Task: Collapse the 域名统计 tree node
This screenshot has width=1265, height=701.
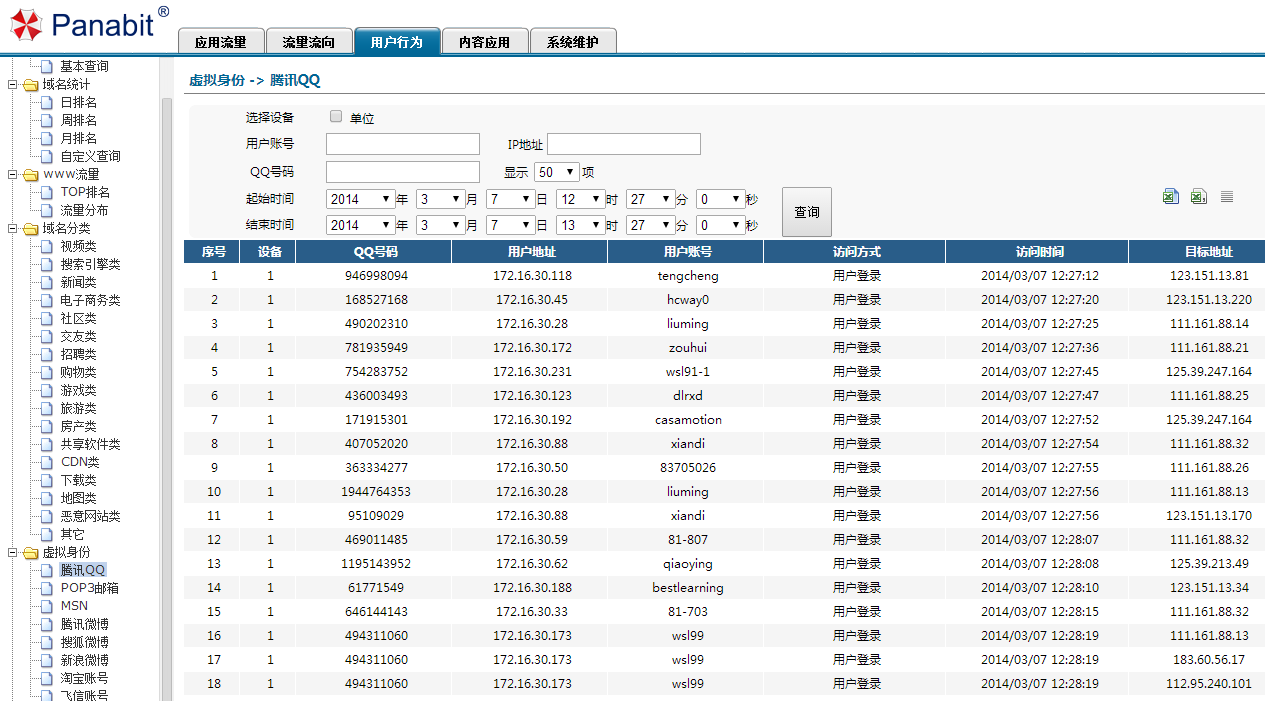Action: (13, 85)
